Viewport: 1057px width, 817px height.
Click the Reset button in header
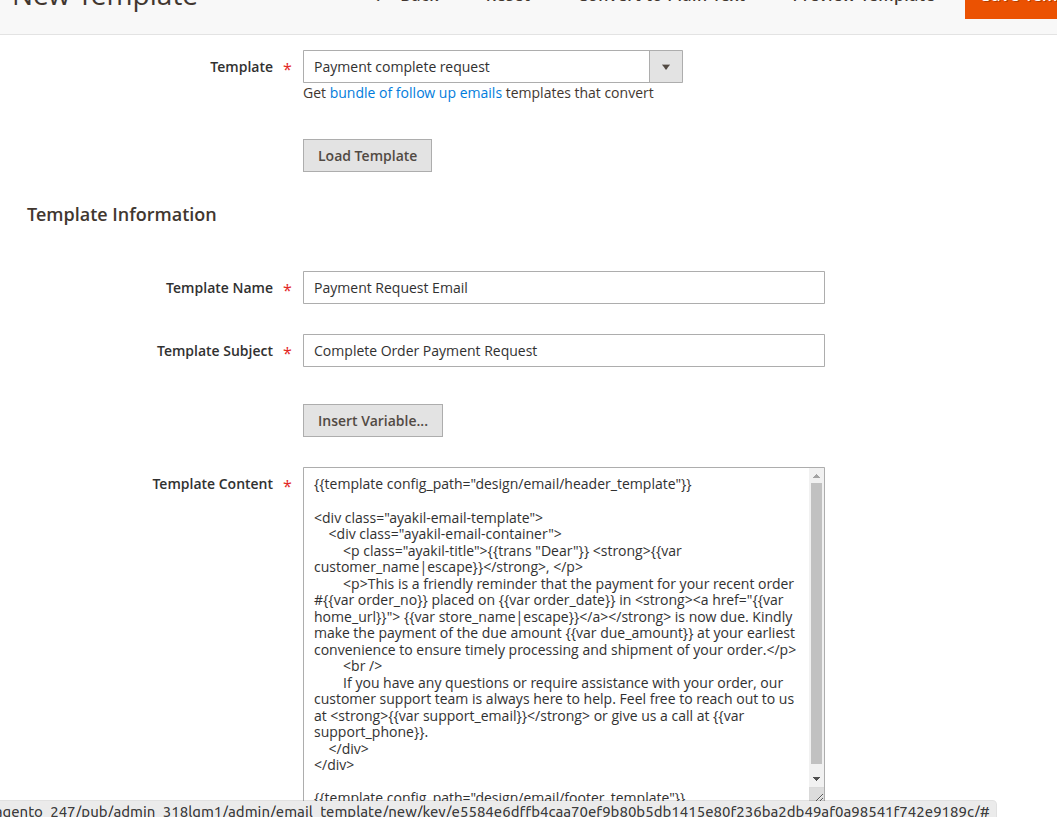pyautogui.click(x=508, y=3)
